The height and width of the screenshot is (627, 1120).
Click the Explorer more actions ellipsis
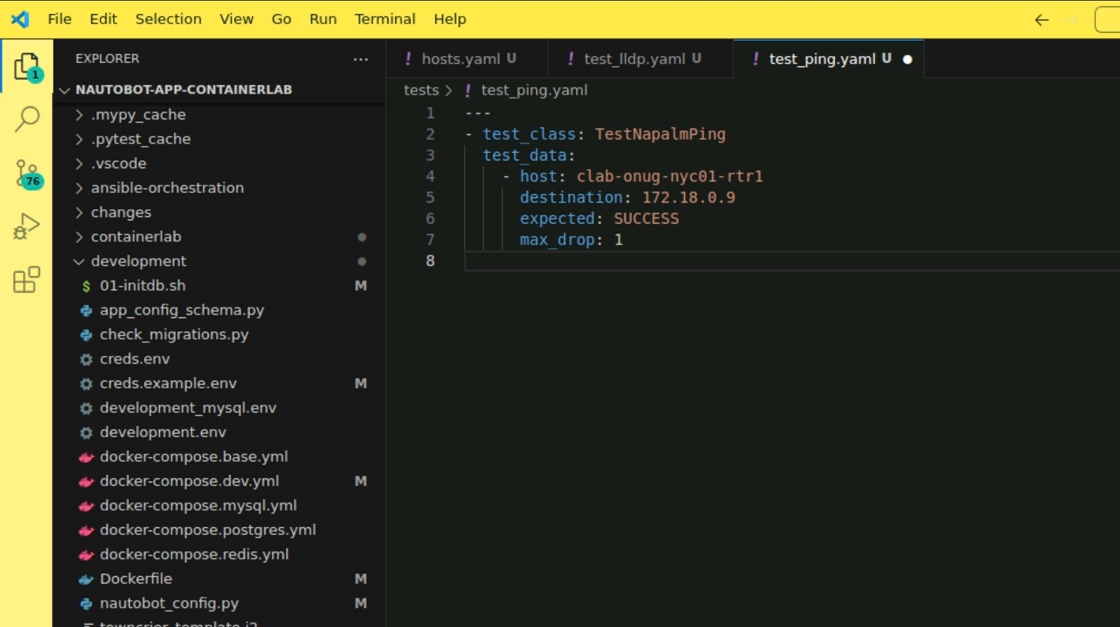(361, 59)
